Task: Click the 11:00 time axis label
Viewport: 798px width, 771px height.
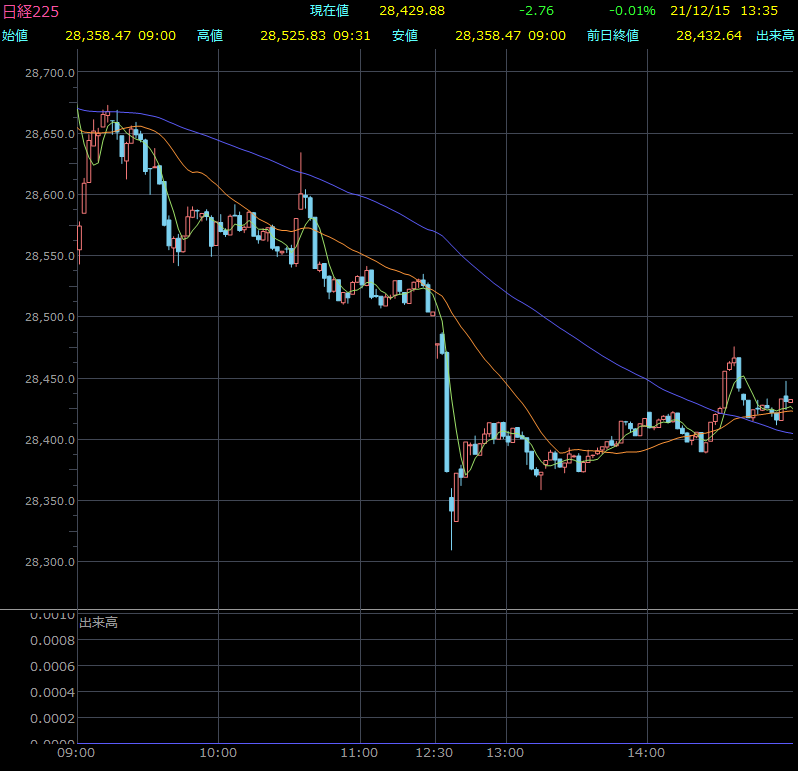Action: click(x=359, y=753)
